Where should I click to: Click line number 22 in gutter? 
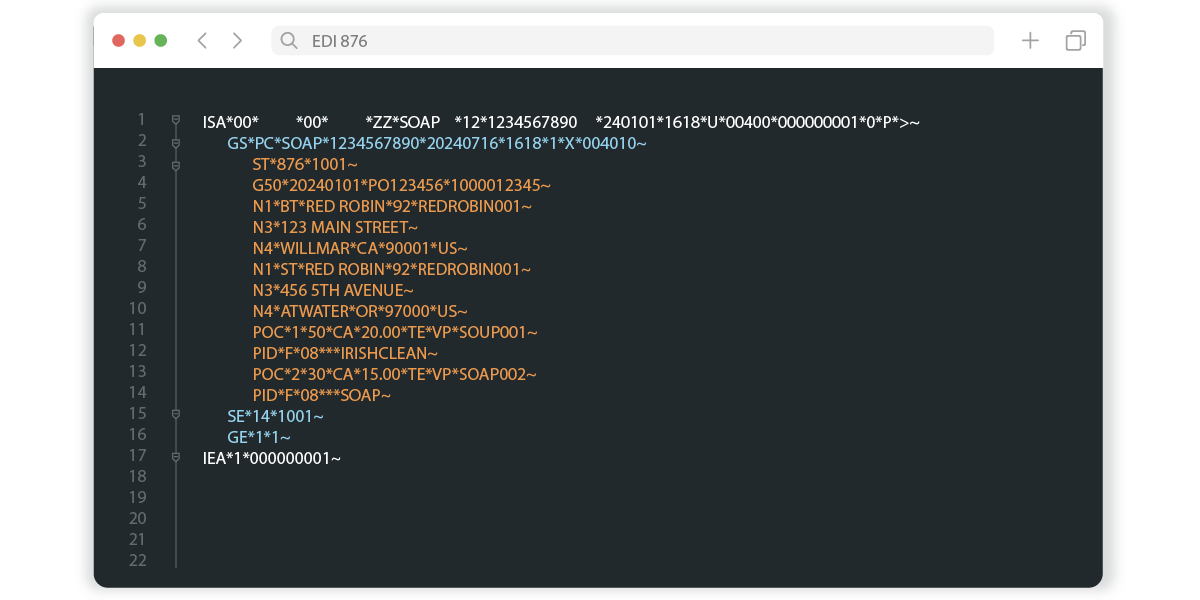pyautogui.click(x=138, y=560)
